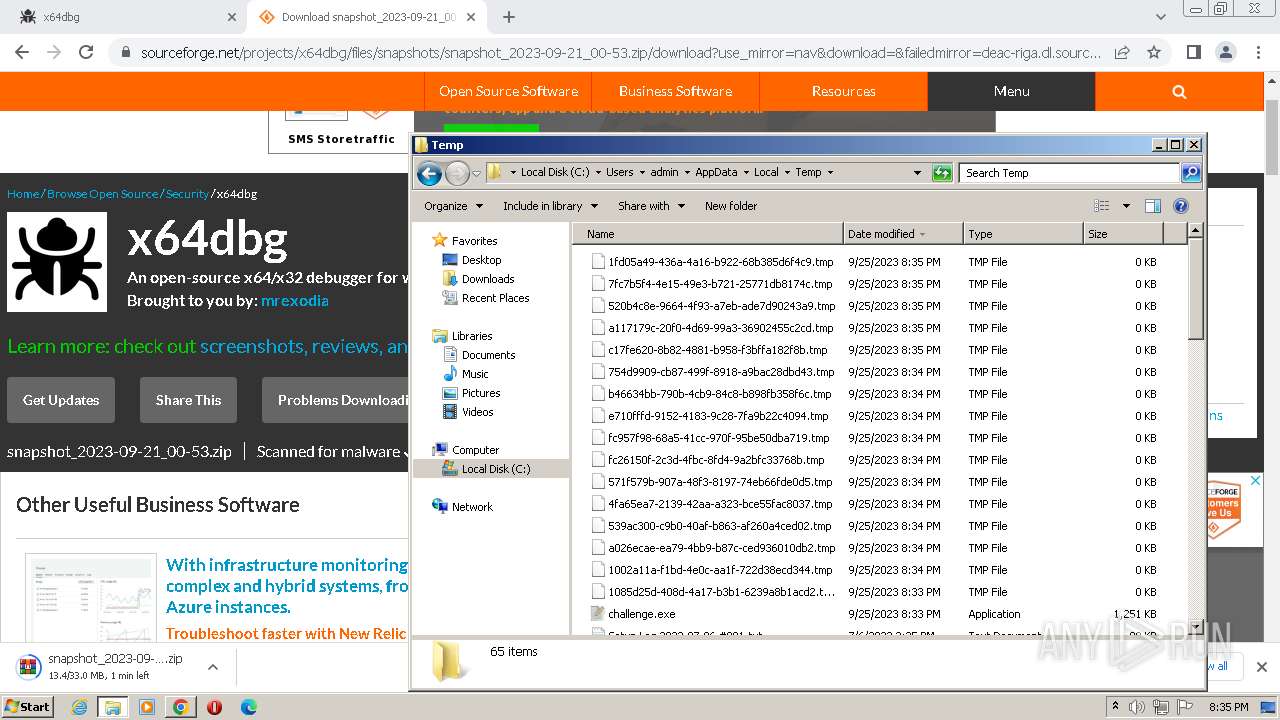Follow the mrexodia author link
The width and height of the screenshot is (1280, 720).
pyautogui.click(x=294, y=300)
